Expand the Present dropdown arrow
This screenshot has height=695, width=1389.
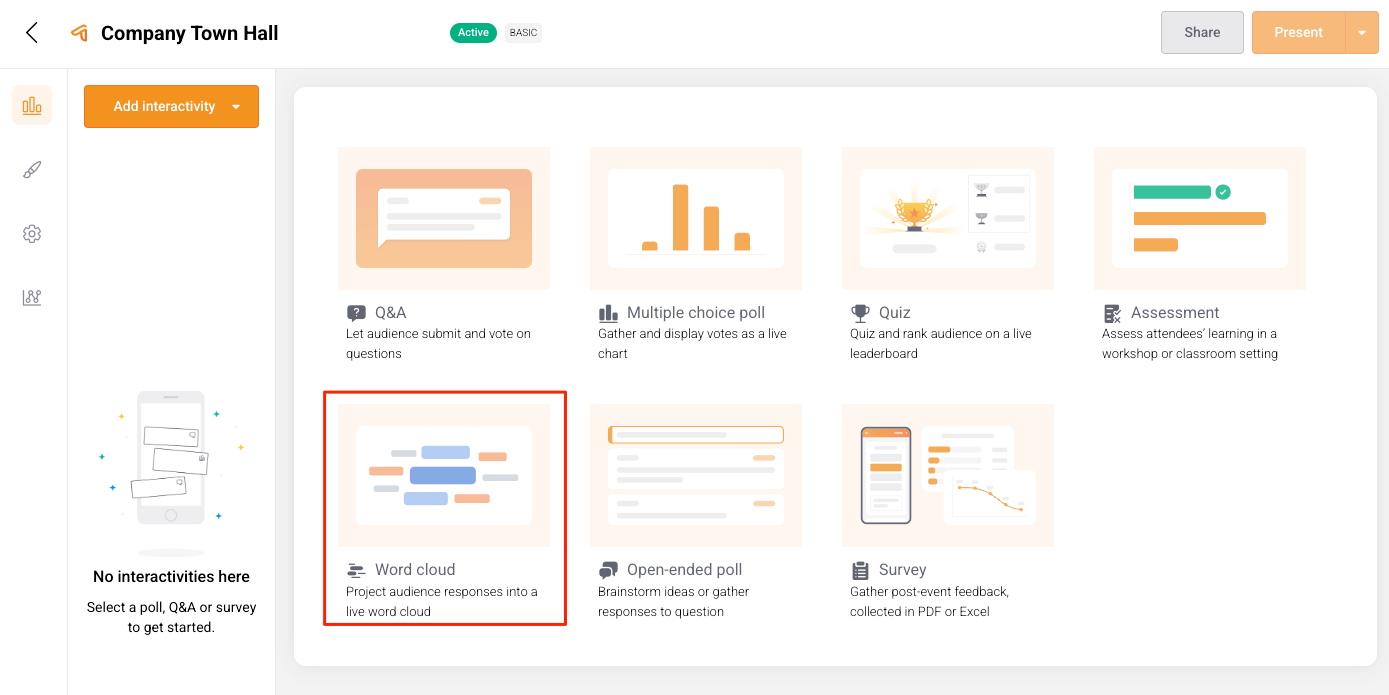click(x=1362, y=33)
